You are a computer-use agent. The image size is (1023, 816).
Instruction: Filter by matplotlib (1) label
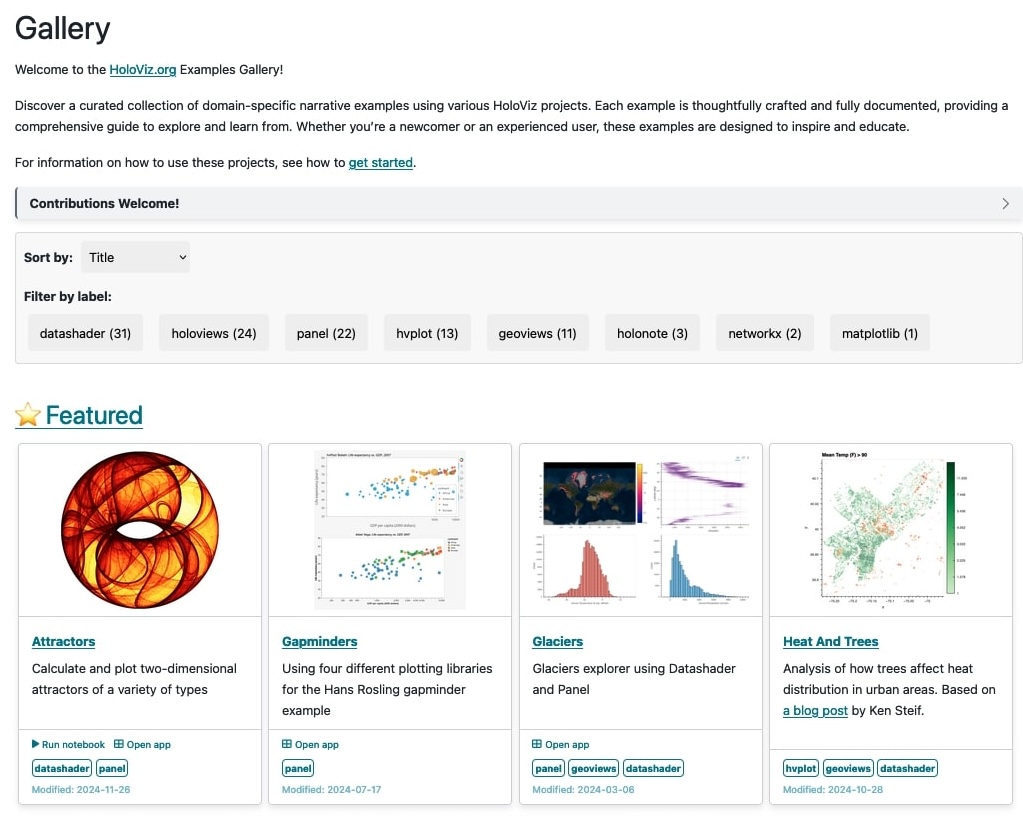pos(880,333)
